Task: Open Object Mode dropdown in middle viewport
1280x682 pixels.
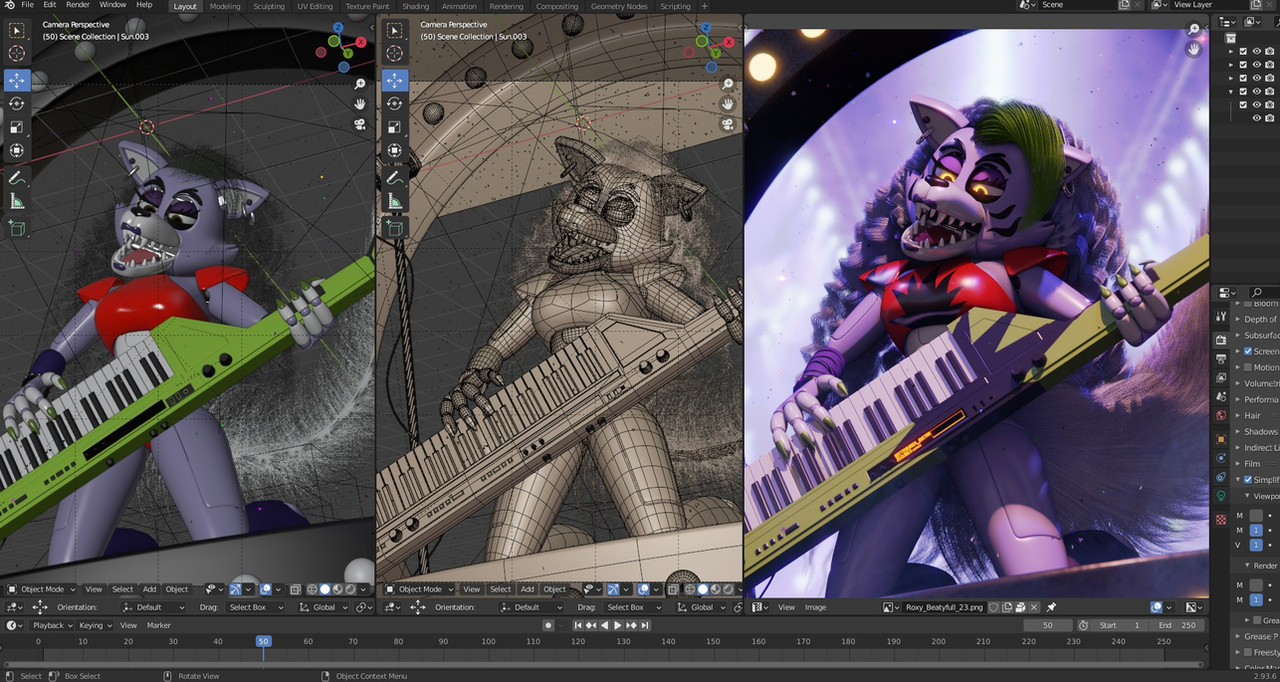Action: click(x=419, y=589)
